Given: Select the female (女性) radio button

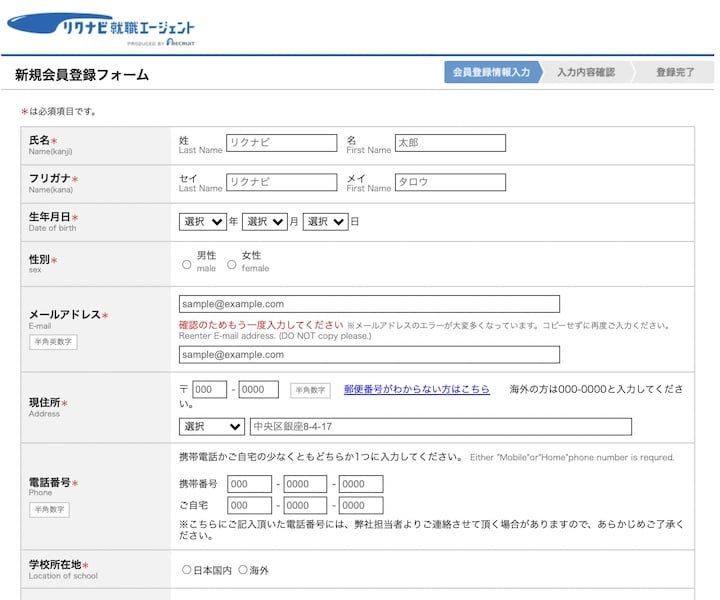Looking at the screenshot, I should 232,265.
